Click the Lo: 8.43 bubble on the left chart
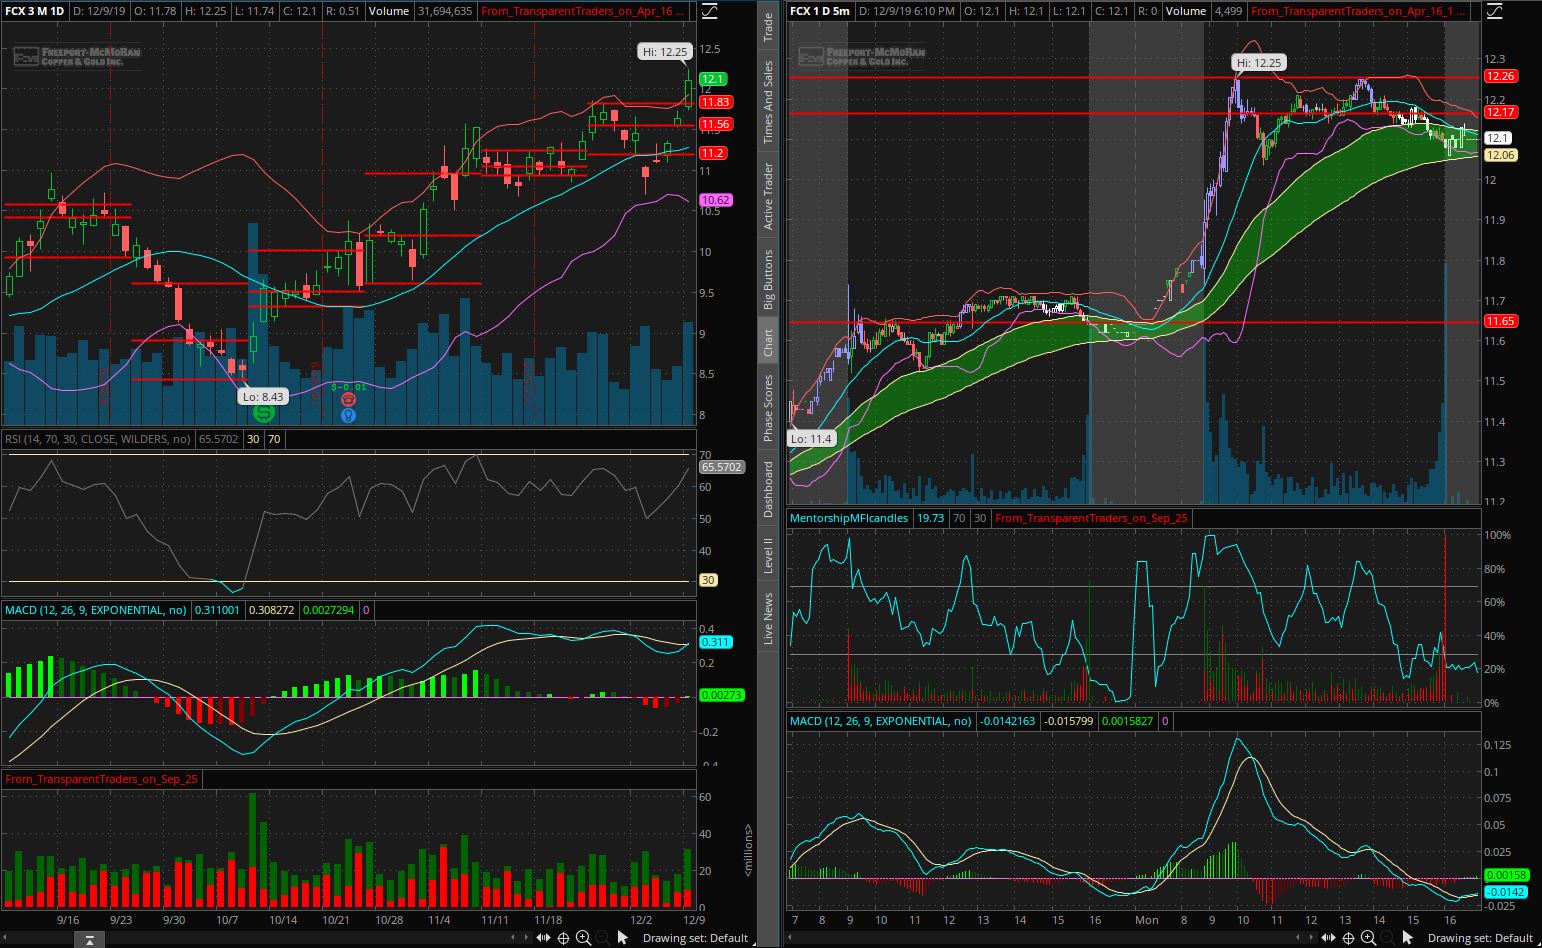 point(263,396)
